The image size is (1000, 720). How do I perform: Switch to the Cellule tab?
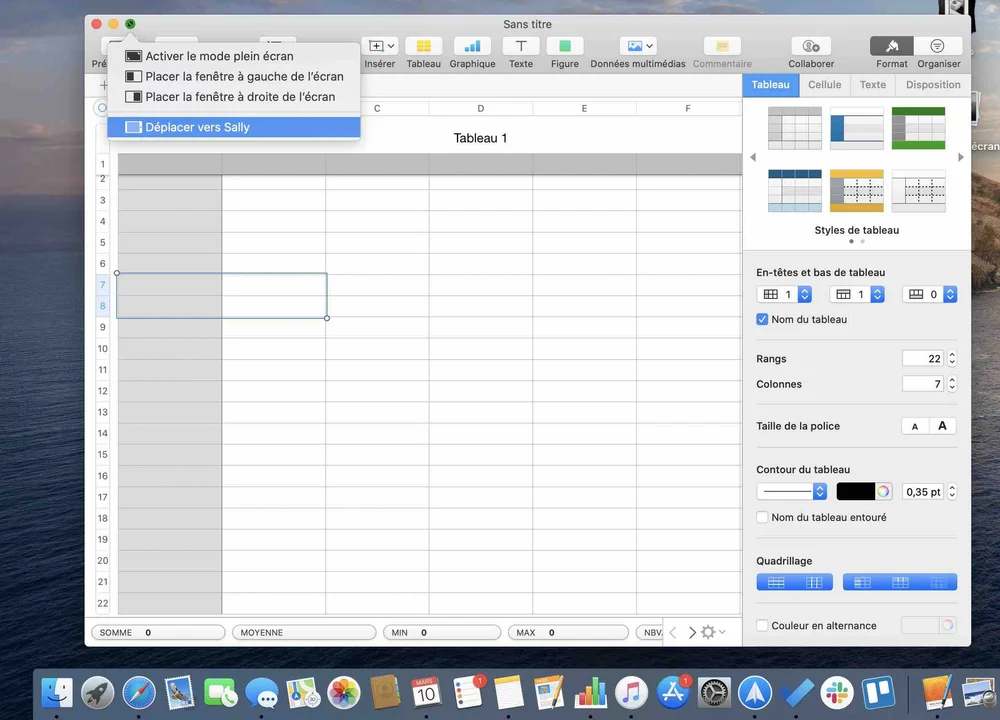(x=824, y=85)
